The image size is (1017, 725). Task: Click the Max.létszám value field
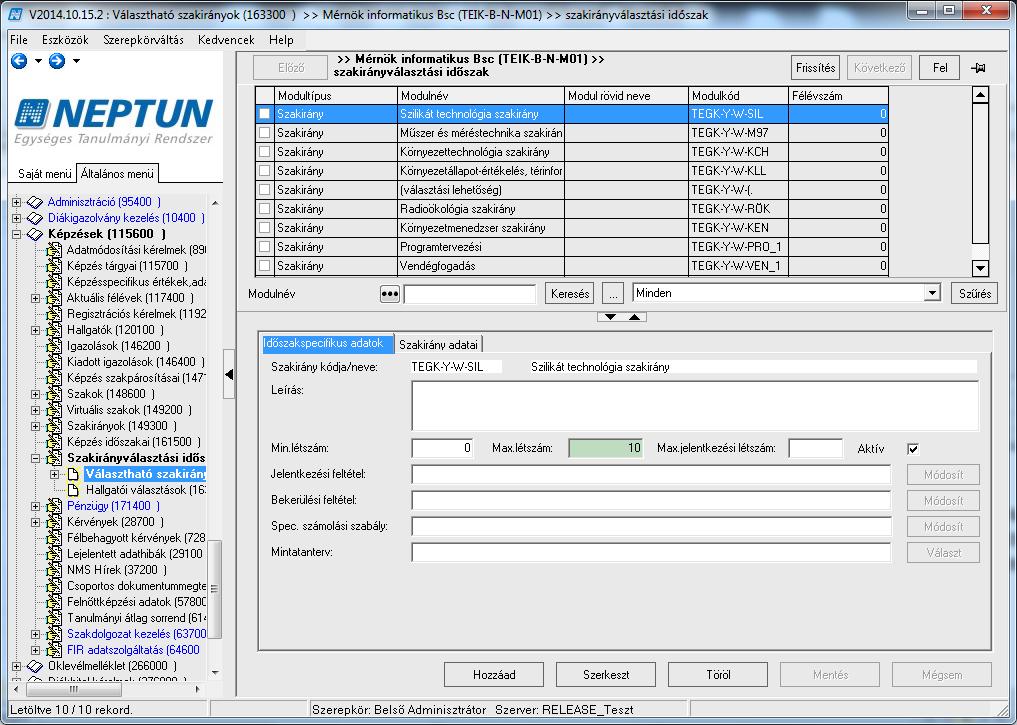click(x=606, y=448)
